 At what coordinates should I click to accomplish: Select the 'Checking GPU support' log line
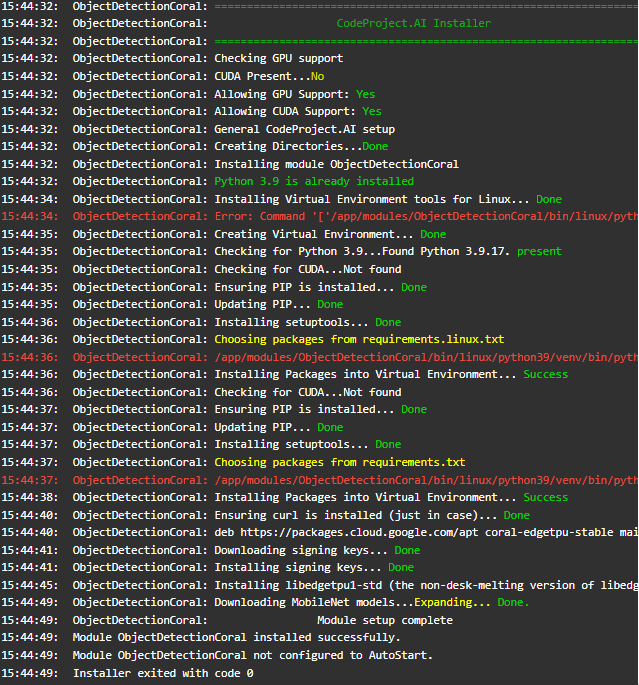coord(172,59)
